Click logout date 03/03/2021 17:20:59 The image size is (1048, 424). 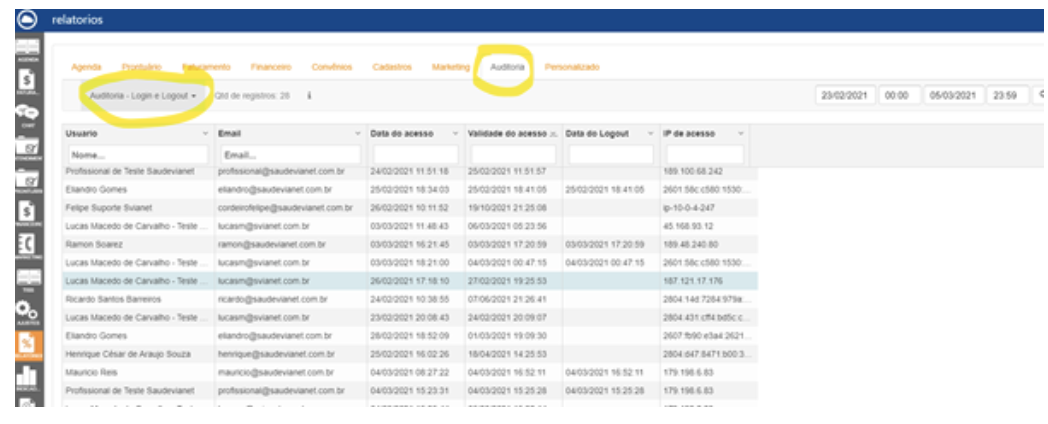point(605,244)
